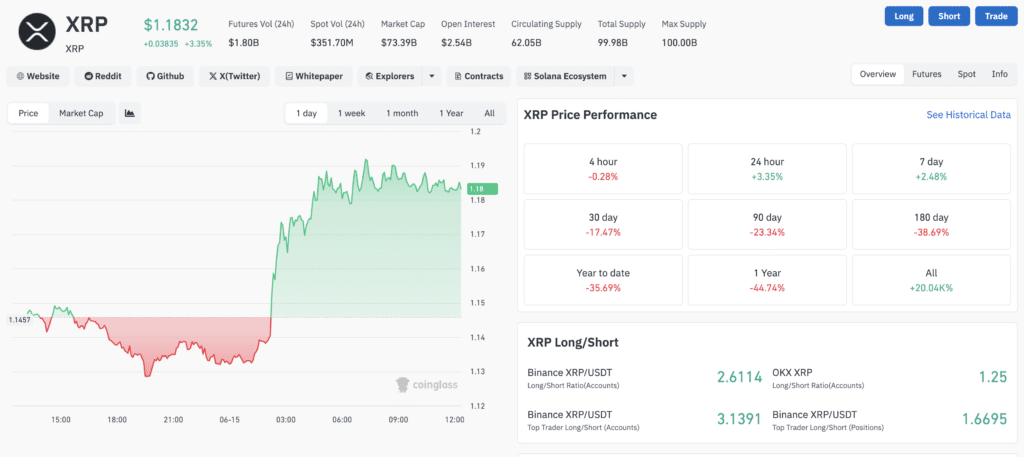Switch to the Overview tab

click(878, 74)
